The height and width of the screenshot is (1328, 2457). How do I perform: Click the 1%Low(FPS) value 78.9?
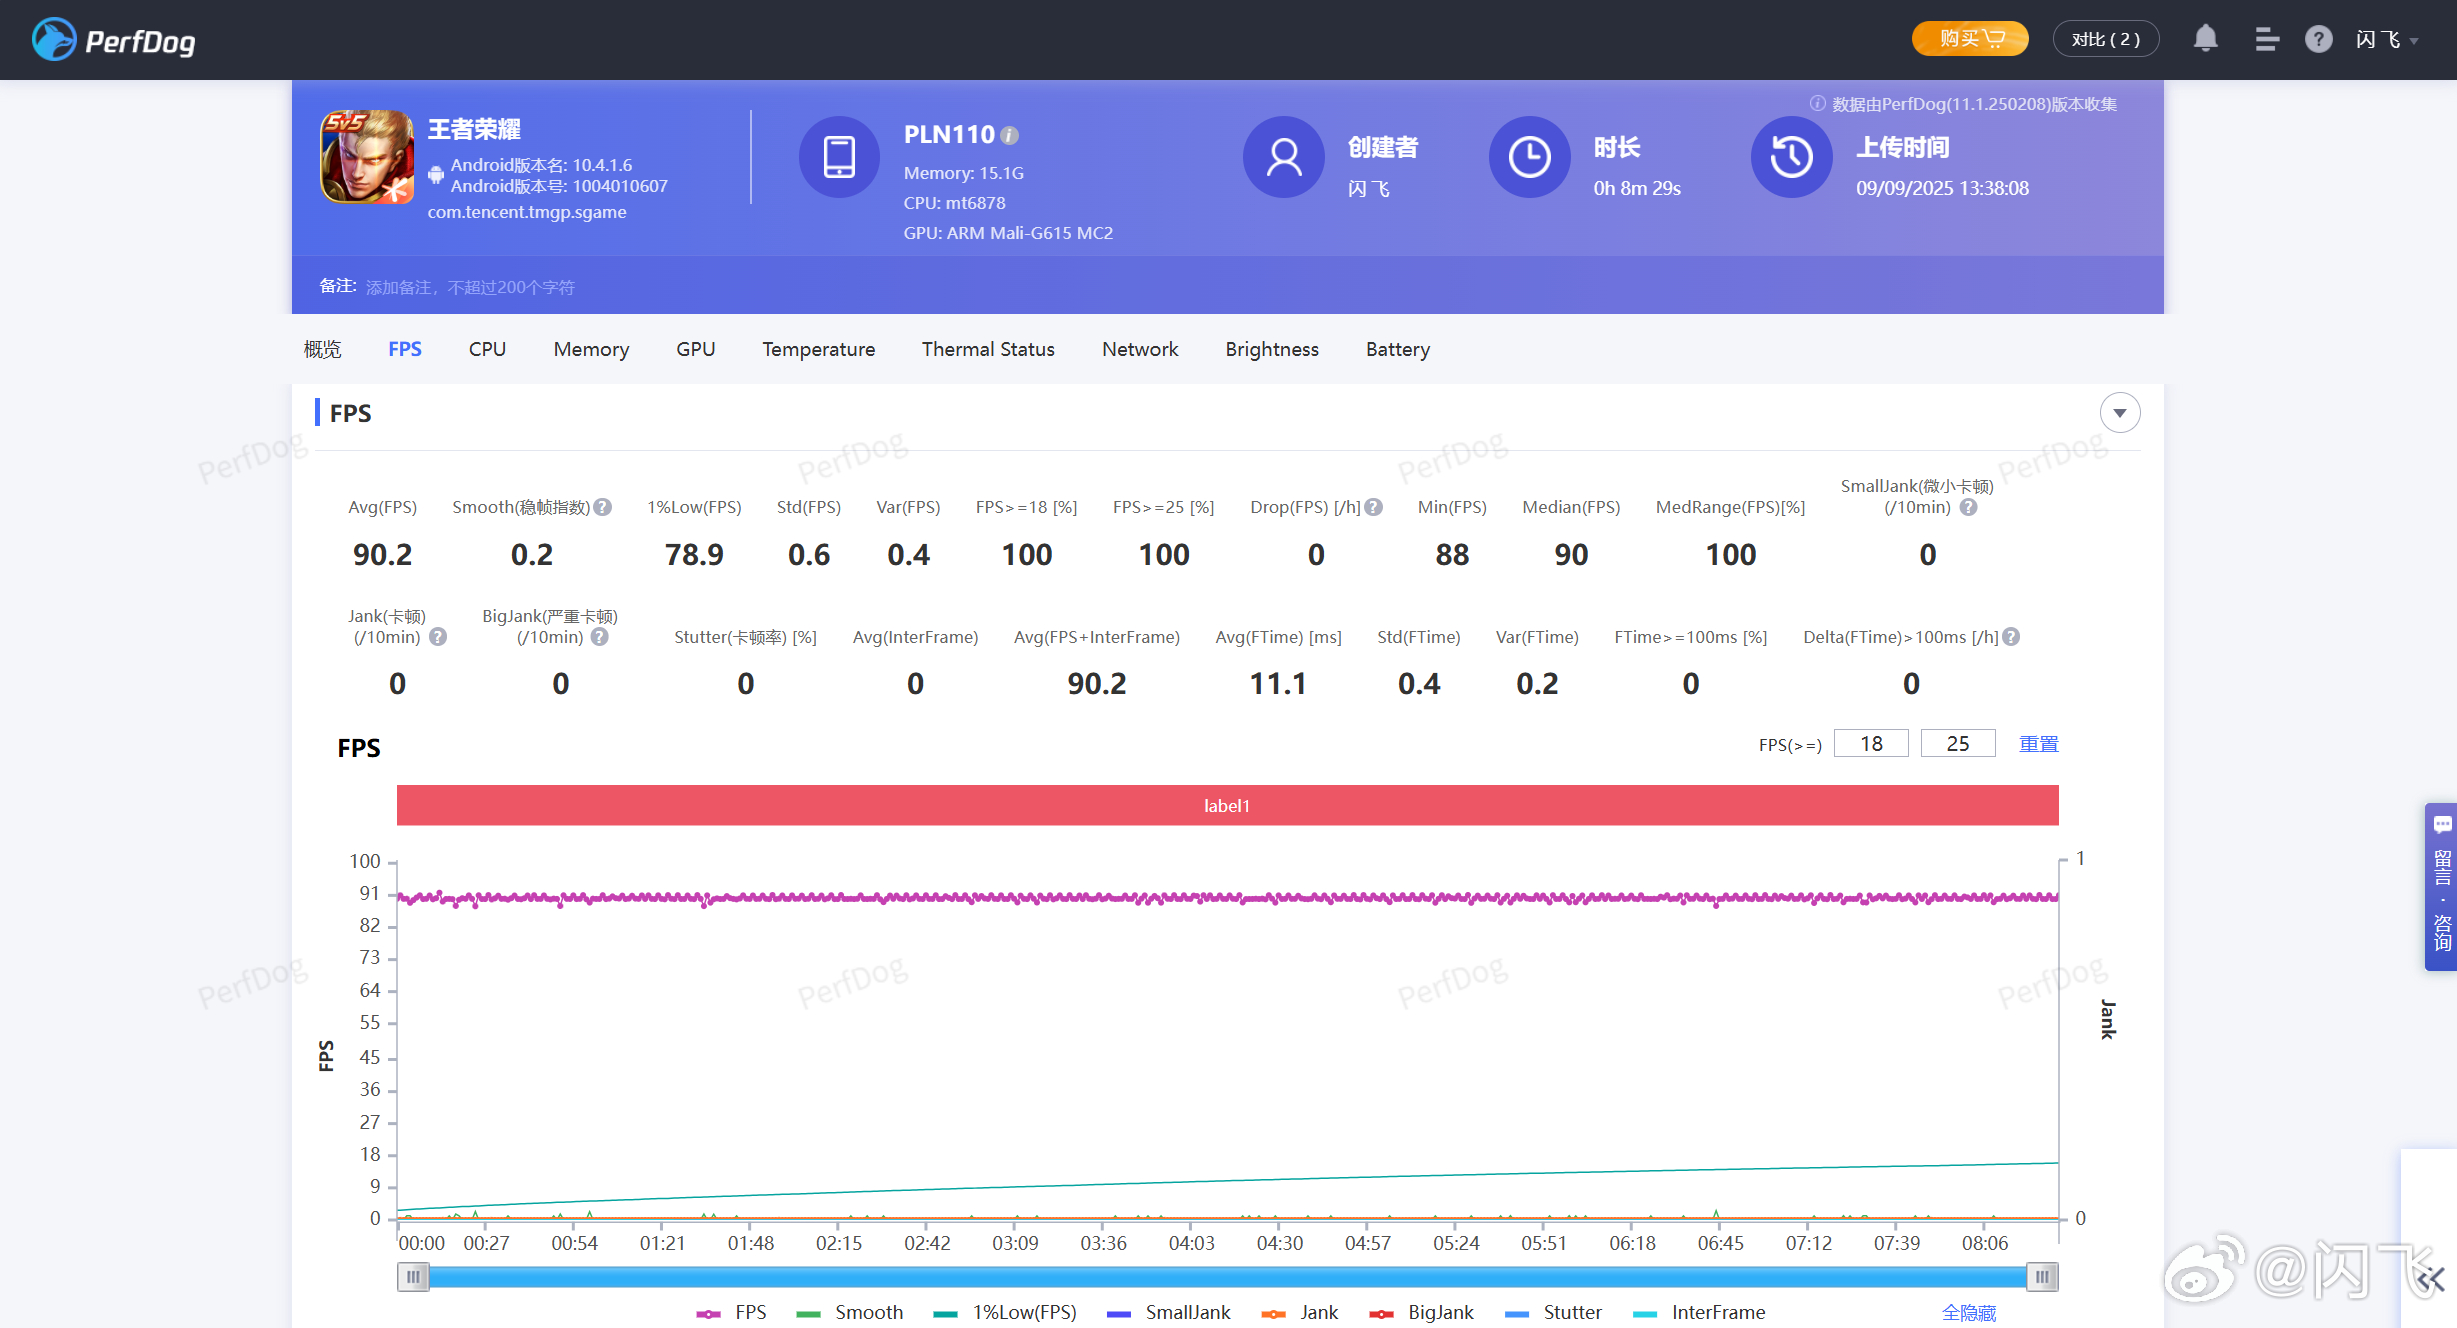[694, 555]
